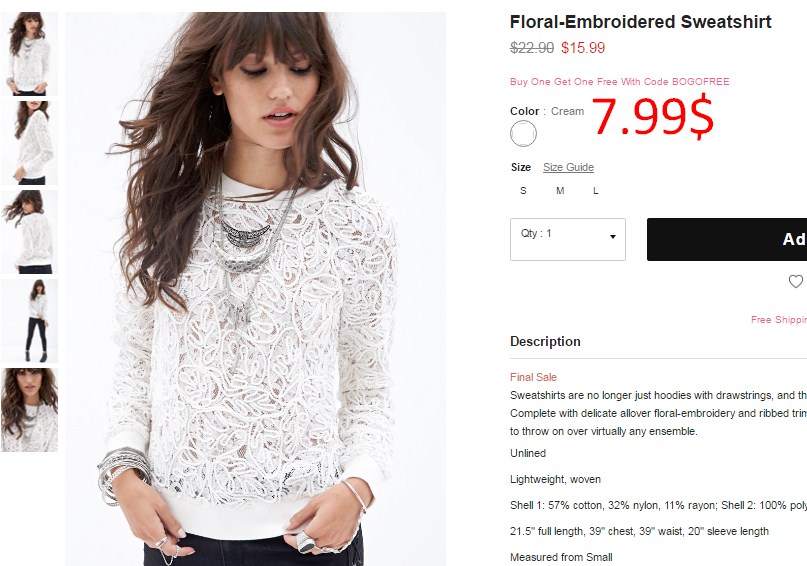The width and height of the screenshot is (807, 566).
Task: Click the Description section heading
Action: (545, 342)
